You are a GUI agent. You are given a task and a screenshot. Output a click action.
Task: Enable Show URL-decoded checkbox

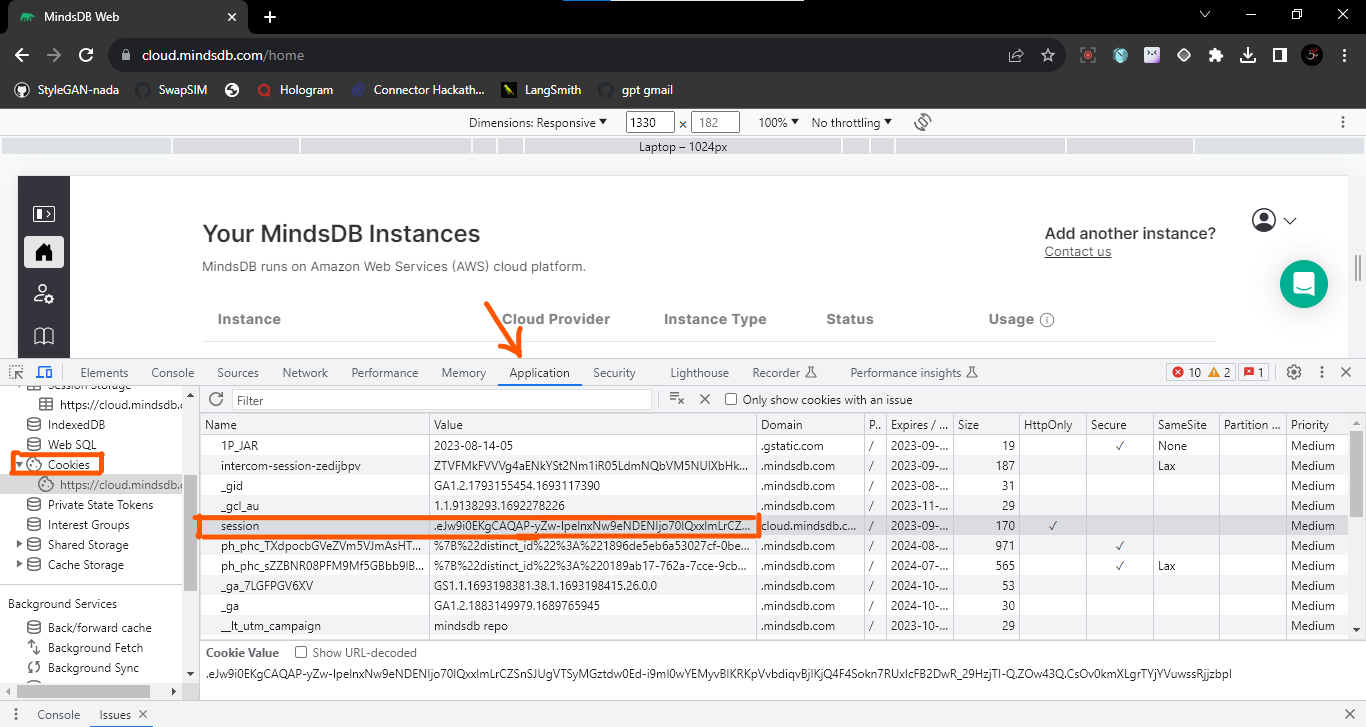click(301, 652)
